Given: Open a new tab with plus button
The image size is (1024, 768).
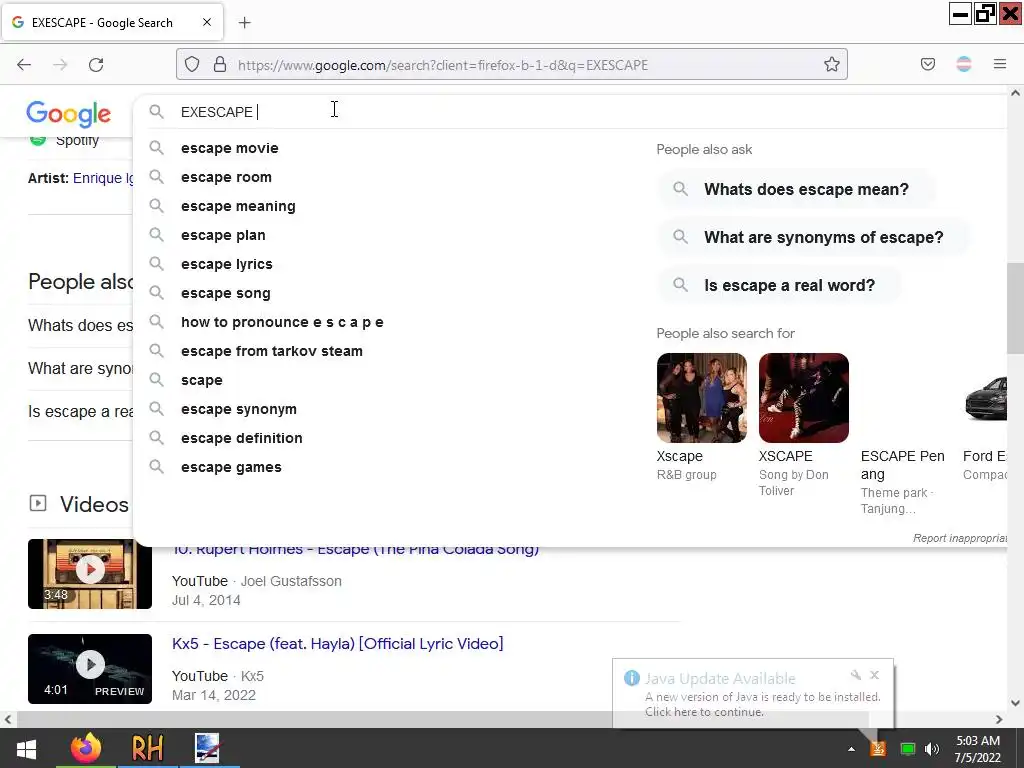Looking at the screenshot, I should pyautogui.click(x=244, y=23).
